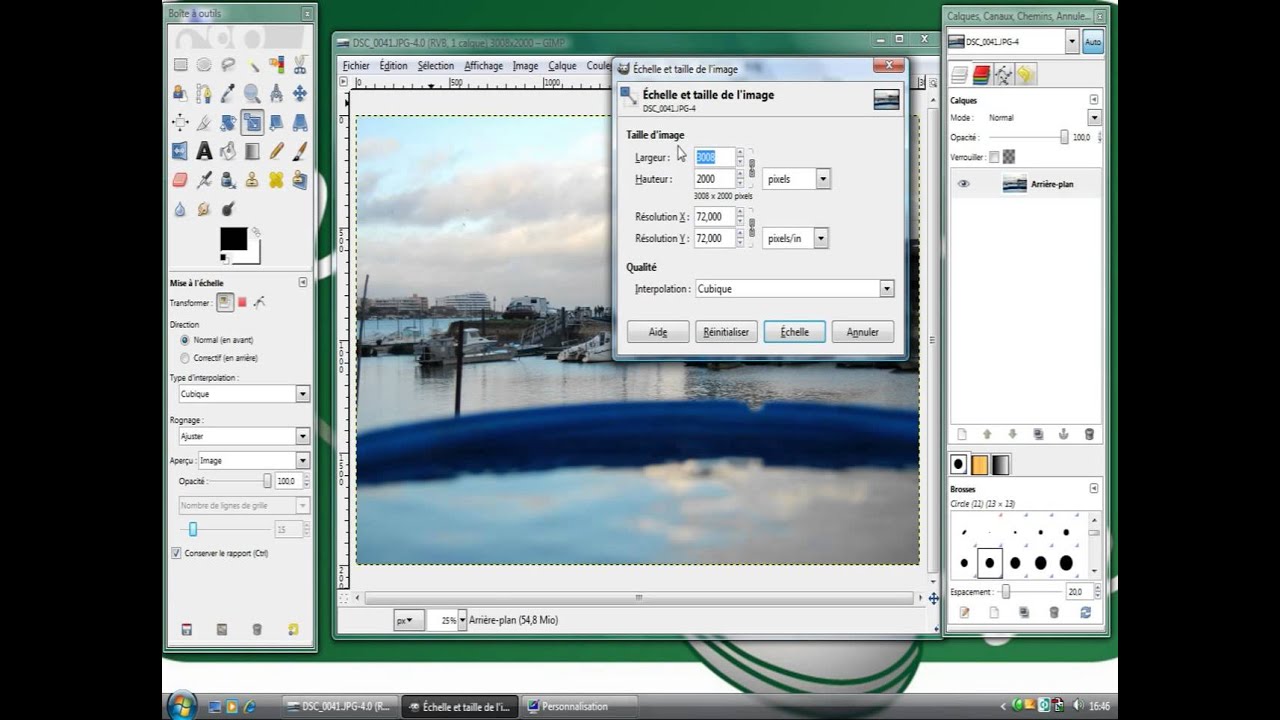
Task: Click the refresh brushes icon
Action: tap(1085, 612)
